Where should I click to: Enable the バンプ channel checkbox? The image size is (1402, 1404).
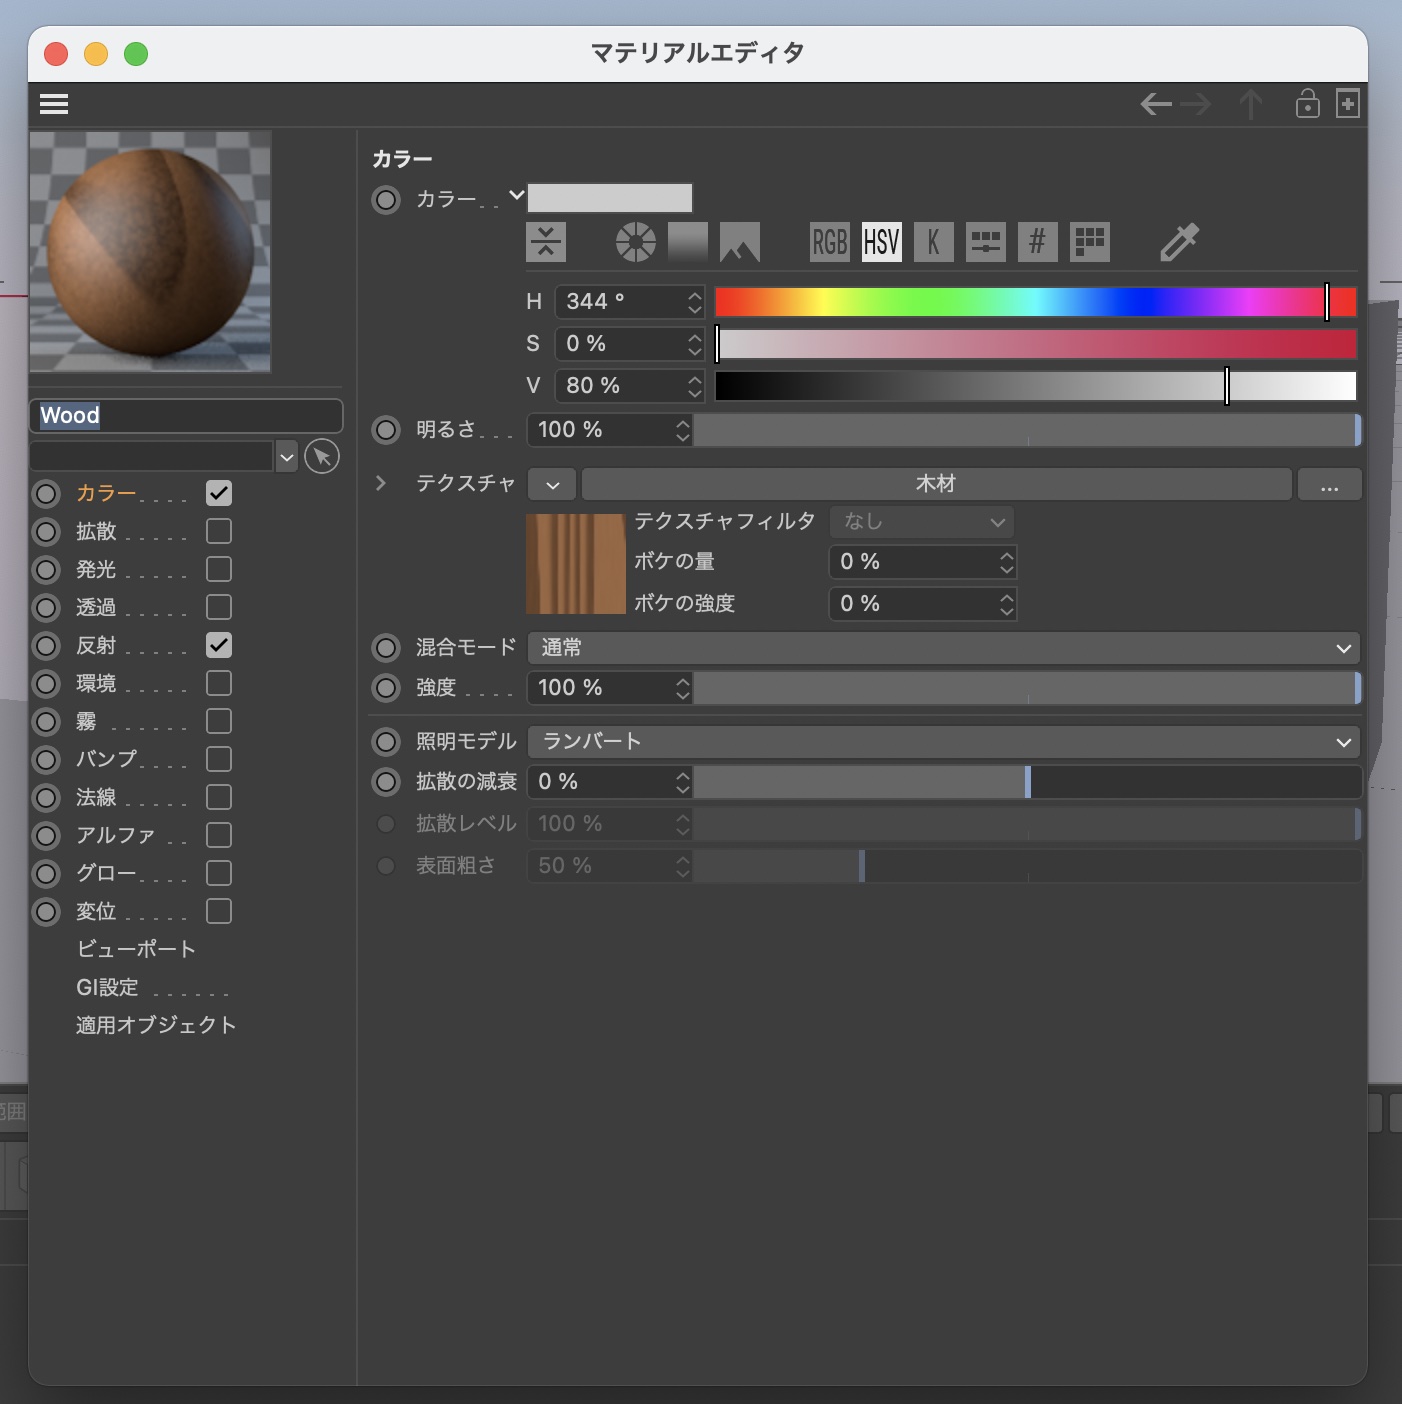click(219, 759)
